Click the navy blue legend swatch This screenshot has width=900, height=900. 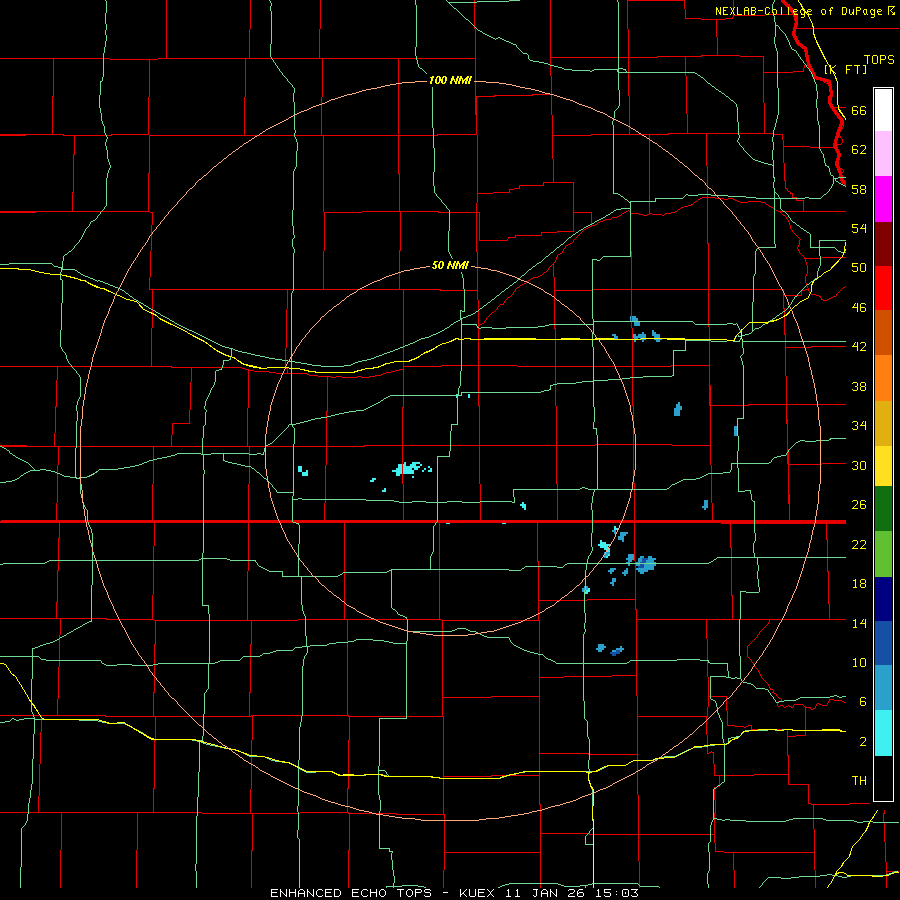click(883, 599)
